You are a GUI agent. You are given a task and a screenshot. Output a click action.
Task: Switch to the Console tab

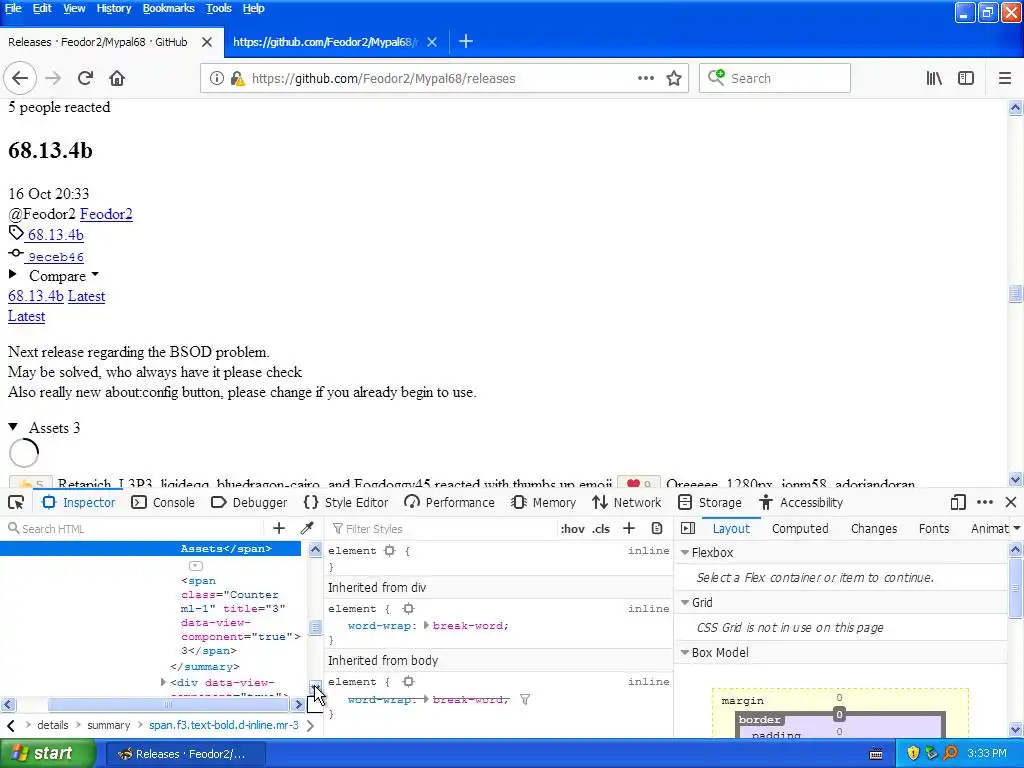click(163, 502)
